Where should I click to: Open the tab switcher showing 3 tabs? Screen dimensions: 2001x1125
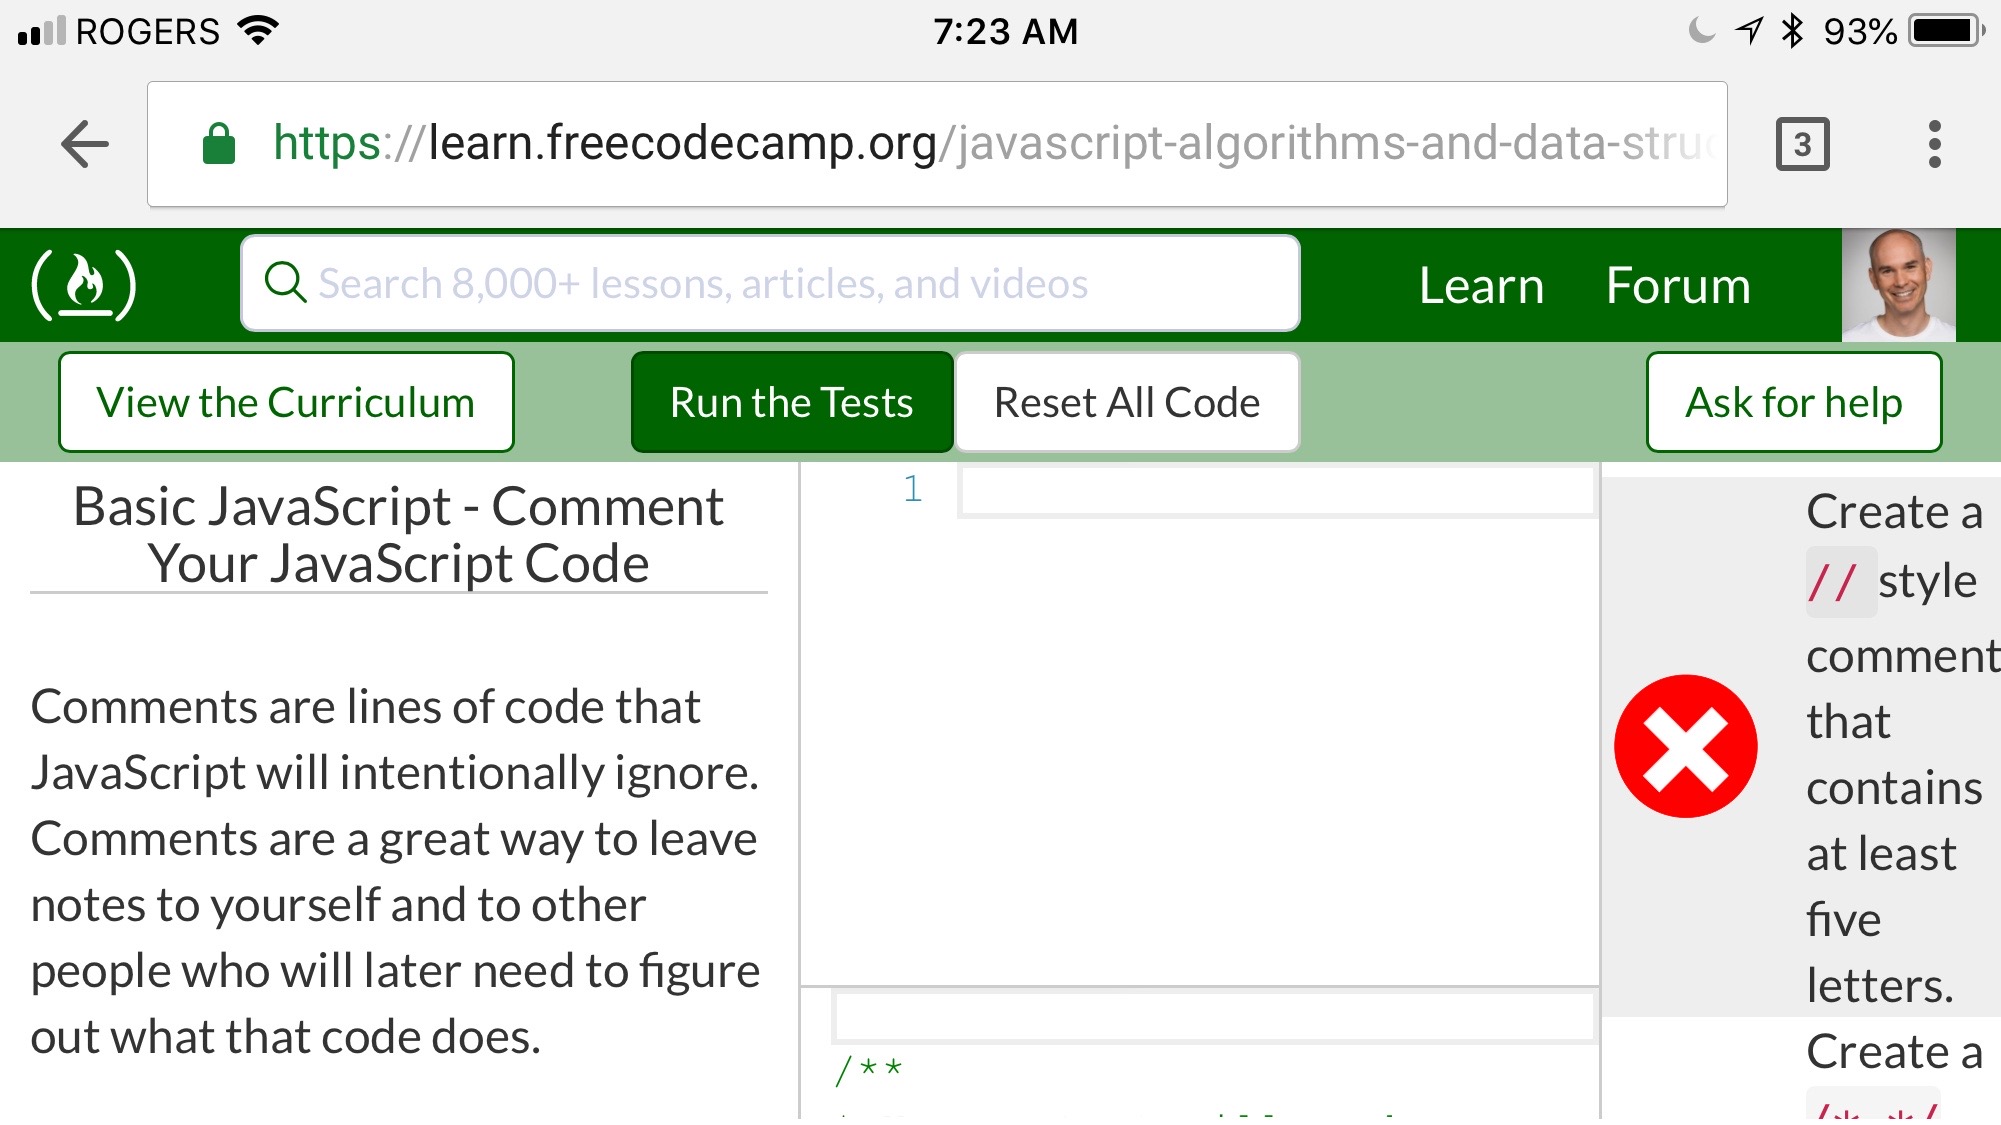pyautogui.click(x=1803, y=142)
